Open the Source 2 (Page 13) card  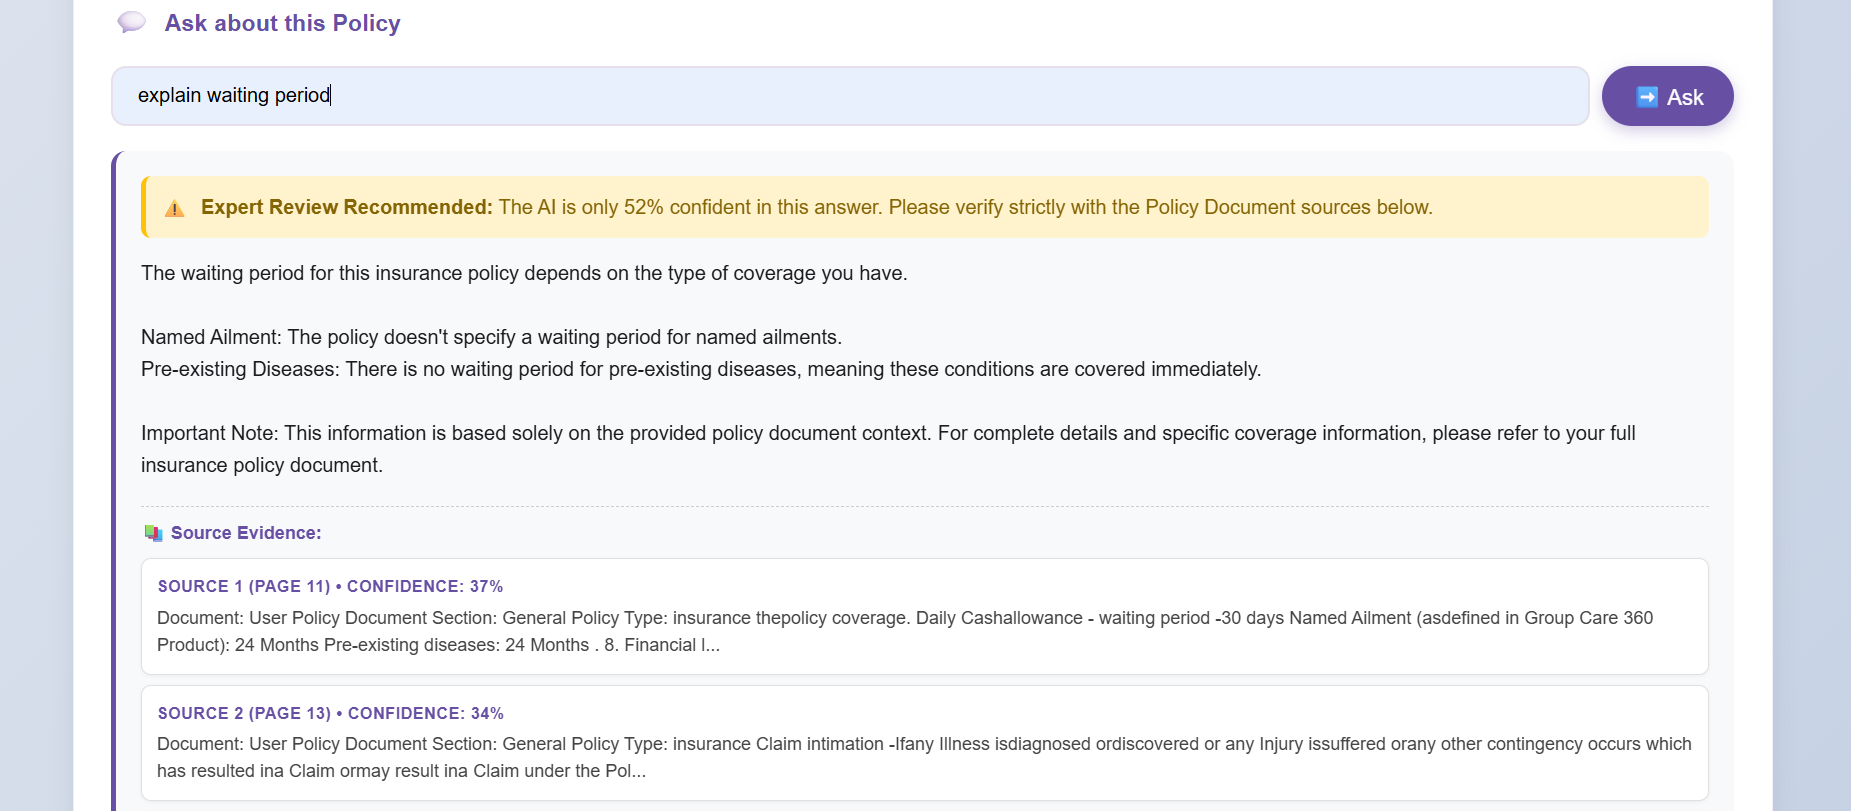(925, 743)
